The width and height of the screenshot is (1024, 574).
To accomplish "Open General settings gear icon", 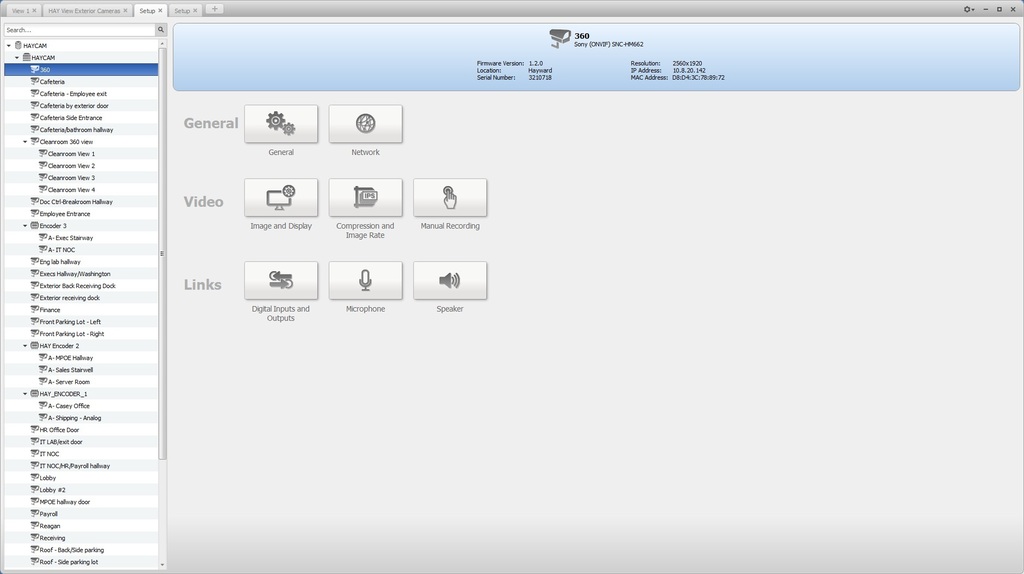I will [281, 124].
